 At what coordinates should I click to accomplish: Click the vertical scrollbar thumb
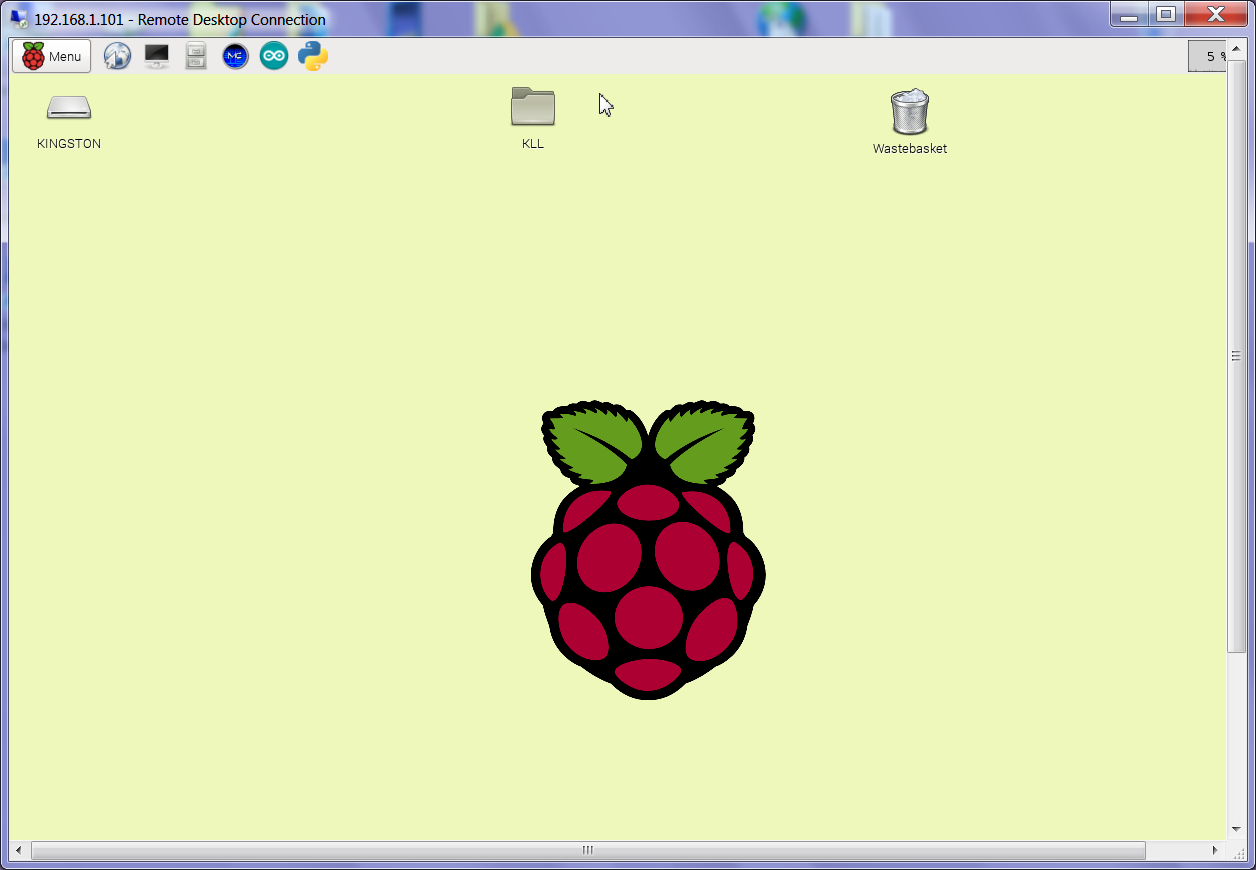[1236, 355]
